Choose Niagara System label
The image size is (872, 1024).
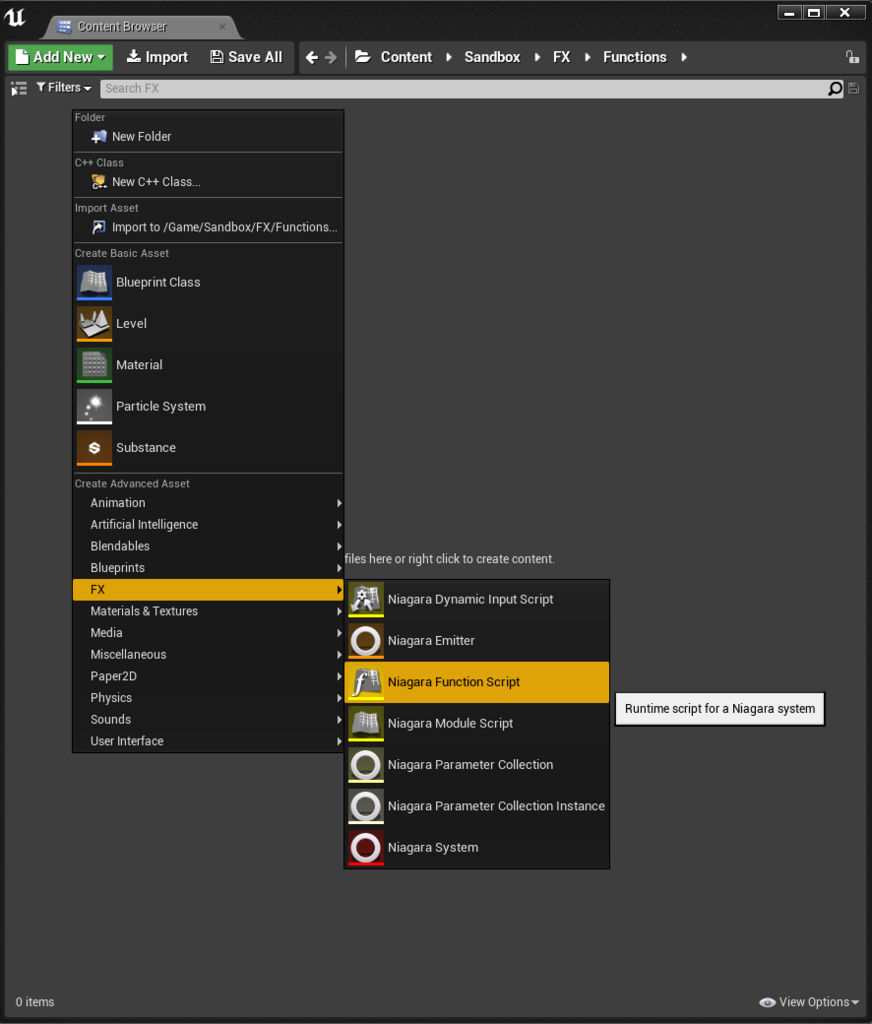(432, 848)
